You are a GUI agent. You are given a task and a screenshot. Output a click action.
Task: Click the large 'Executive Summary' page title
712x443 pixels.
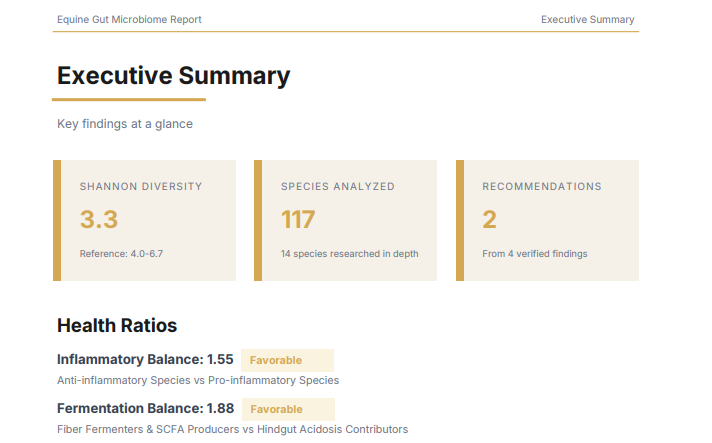[x=173, y=75]
